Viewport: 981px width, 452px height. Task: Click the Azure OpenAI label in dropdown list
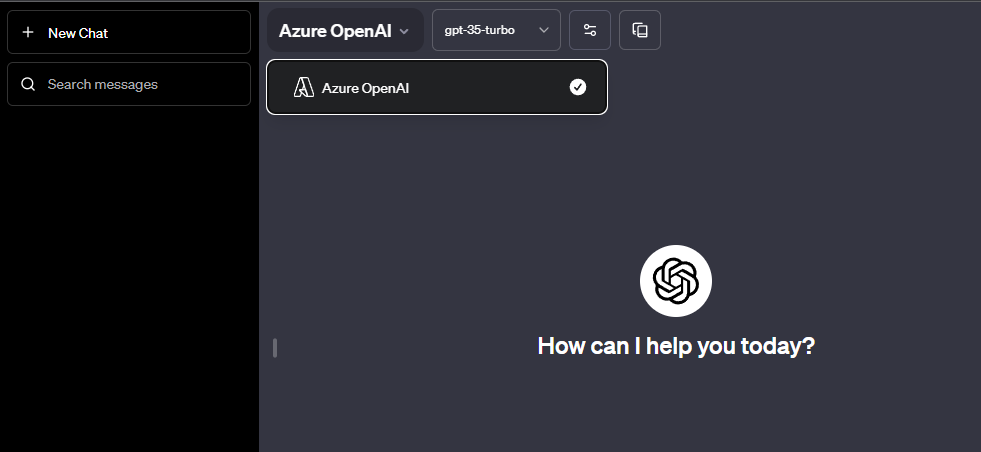tap(365, 88)
